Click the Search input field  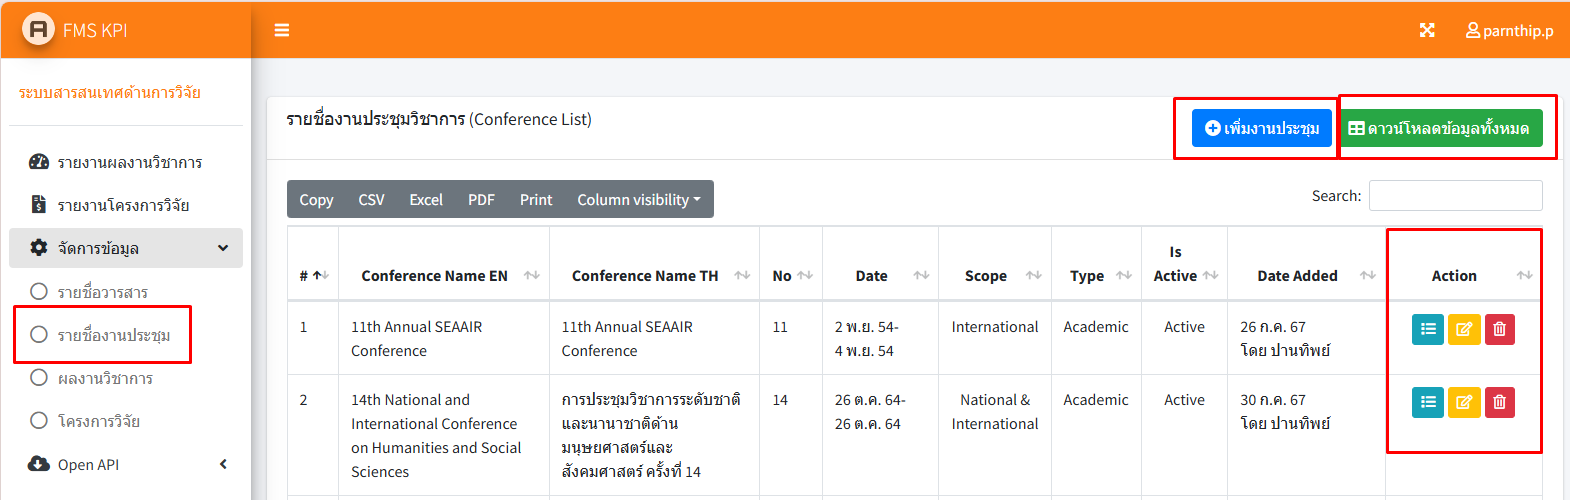pos(1455,196)
